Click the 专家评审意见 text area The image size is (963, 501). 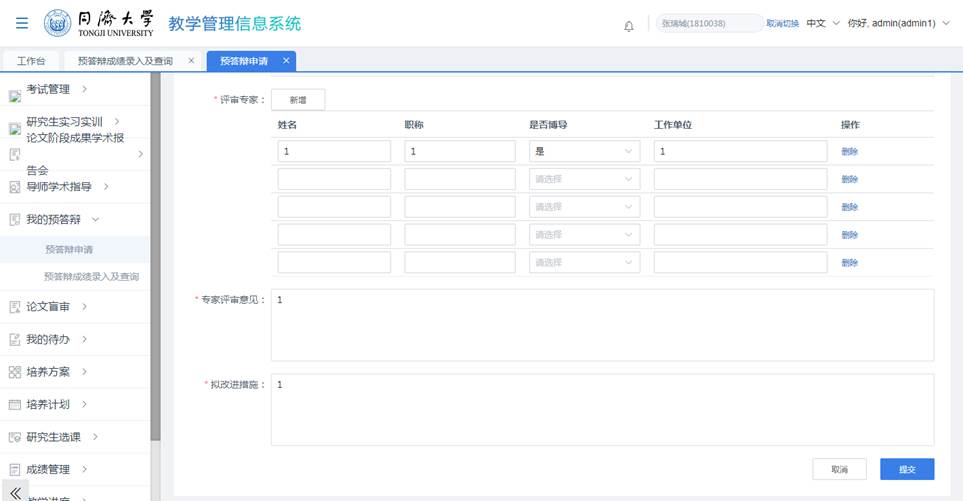pos(602,325)
